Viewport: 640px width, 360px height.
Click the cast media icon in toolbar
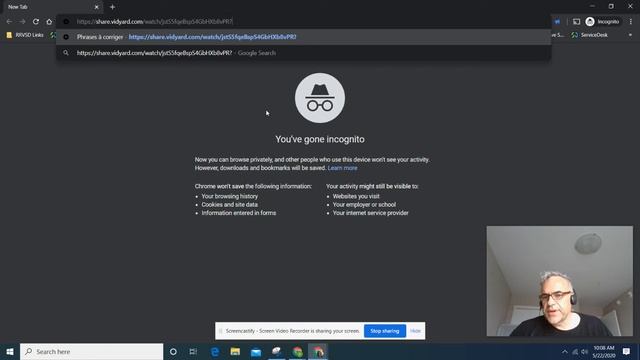(x=576, y=22)
